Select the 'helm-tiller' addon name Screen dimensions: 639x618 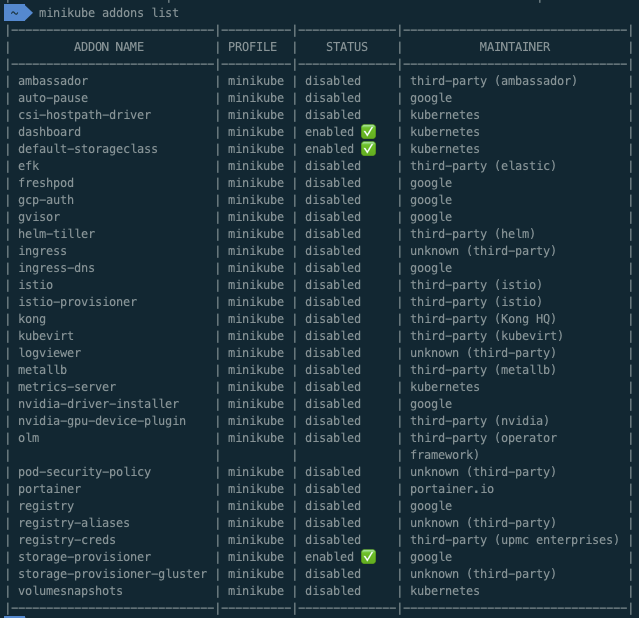coord(57,234)
